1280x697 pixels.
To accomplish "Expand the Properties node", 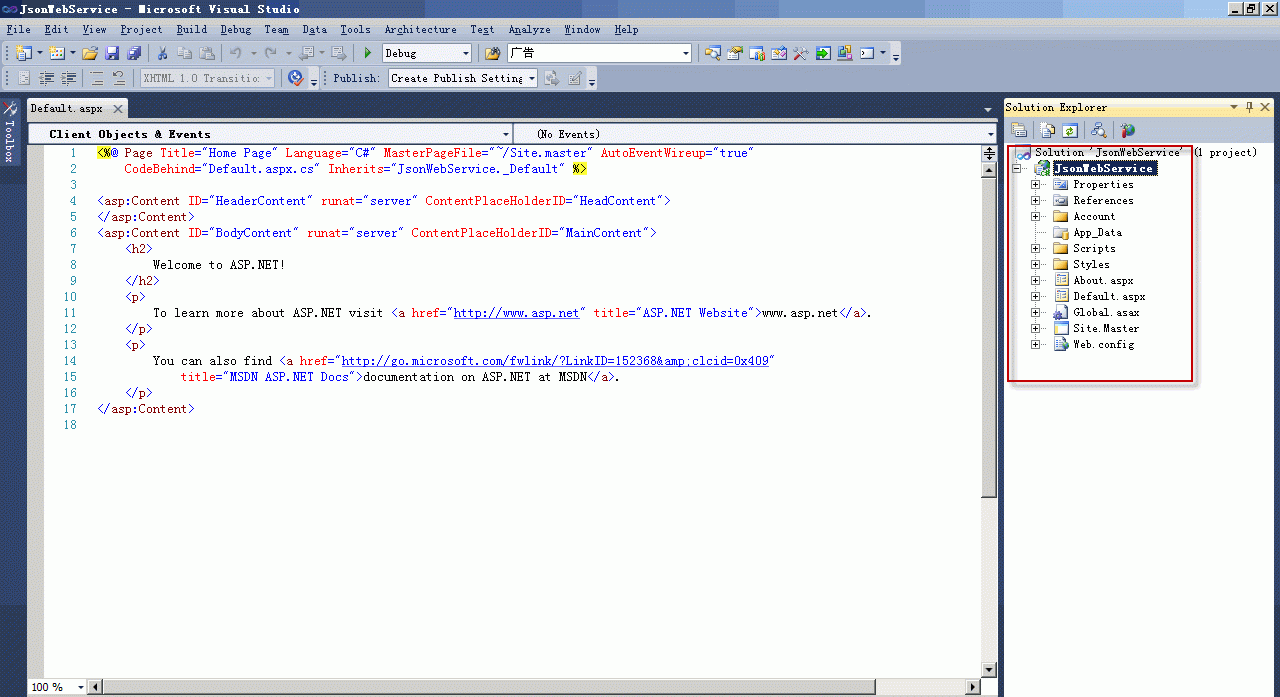I will point(1037,184).
